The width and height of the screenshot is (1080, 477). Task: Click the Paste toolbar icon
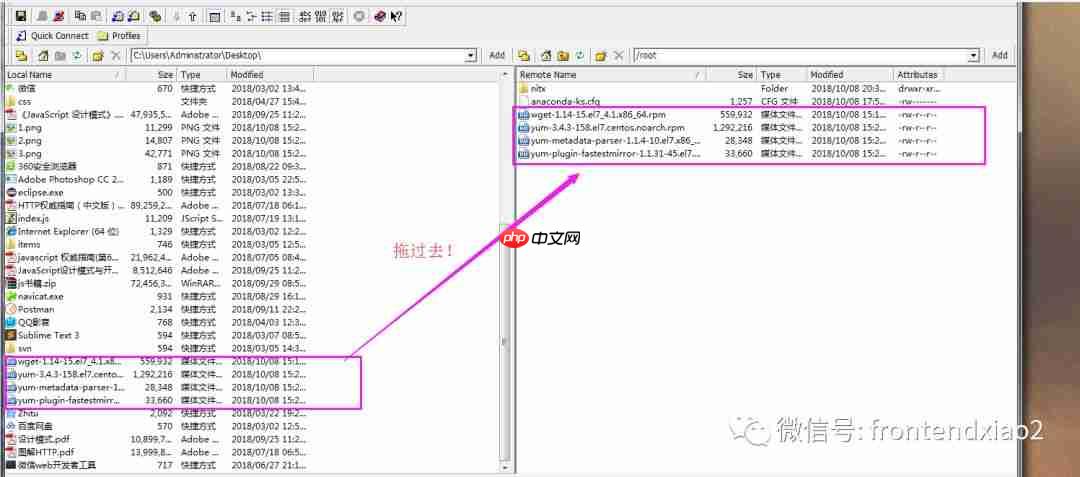coord(96,16)
